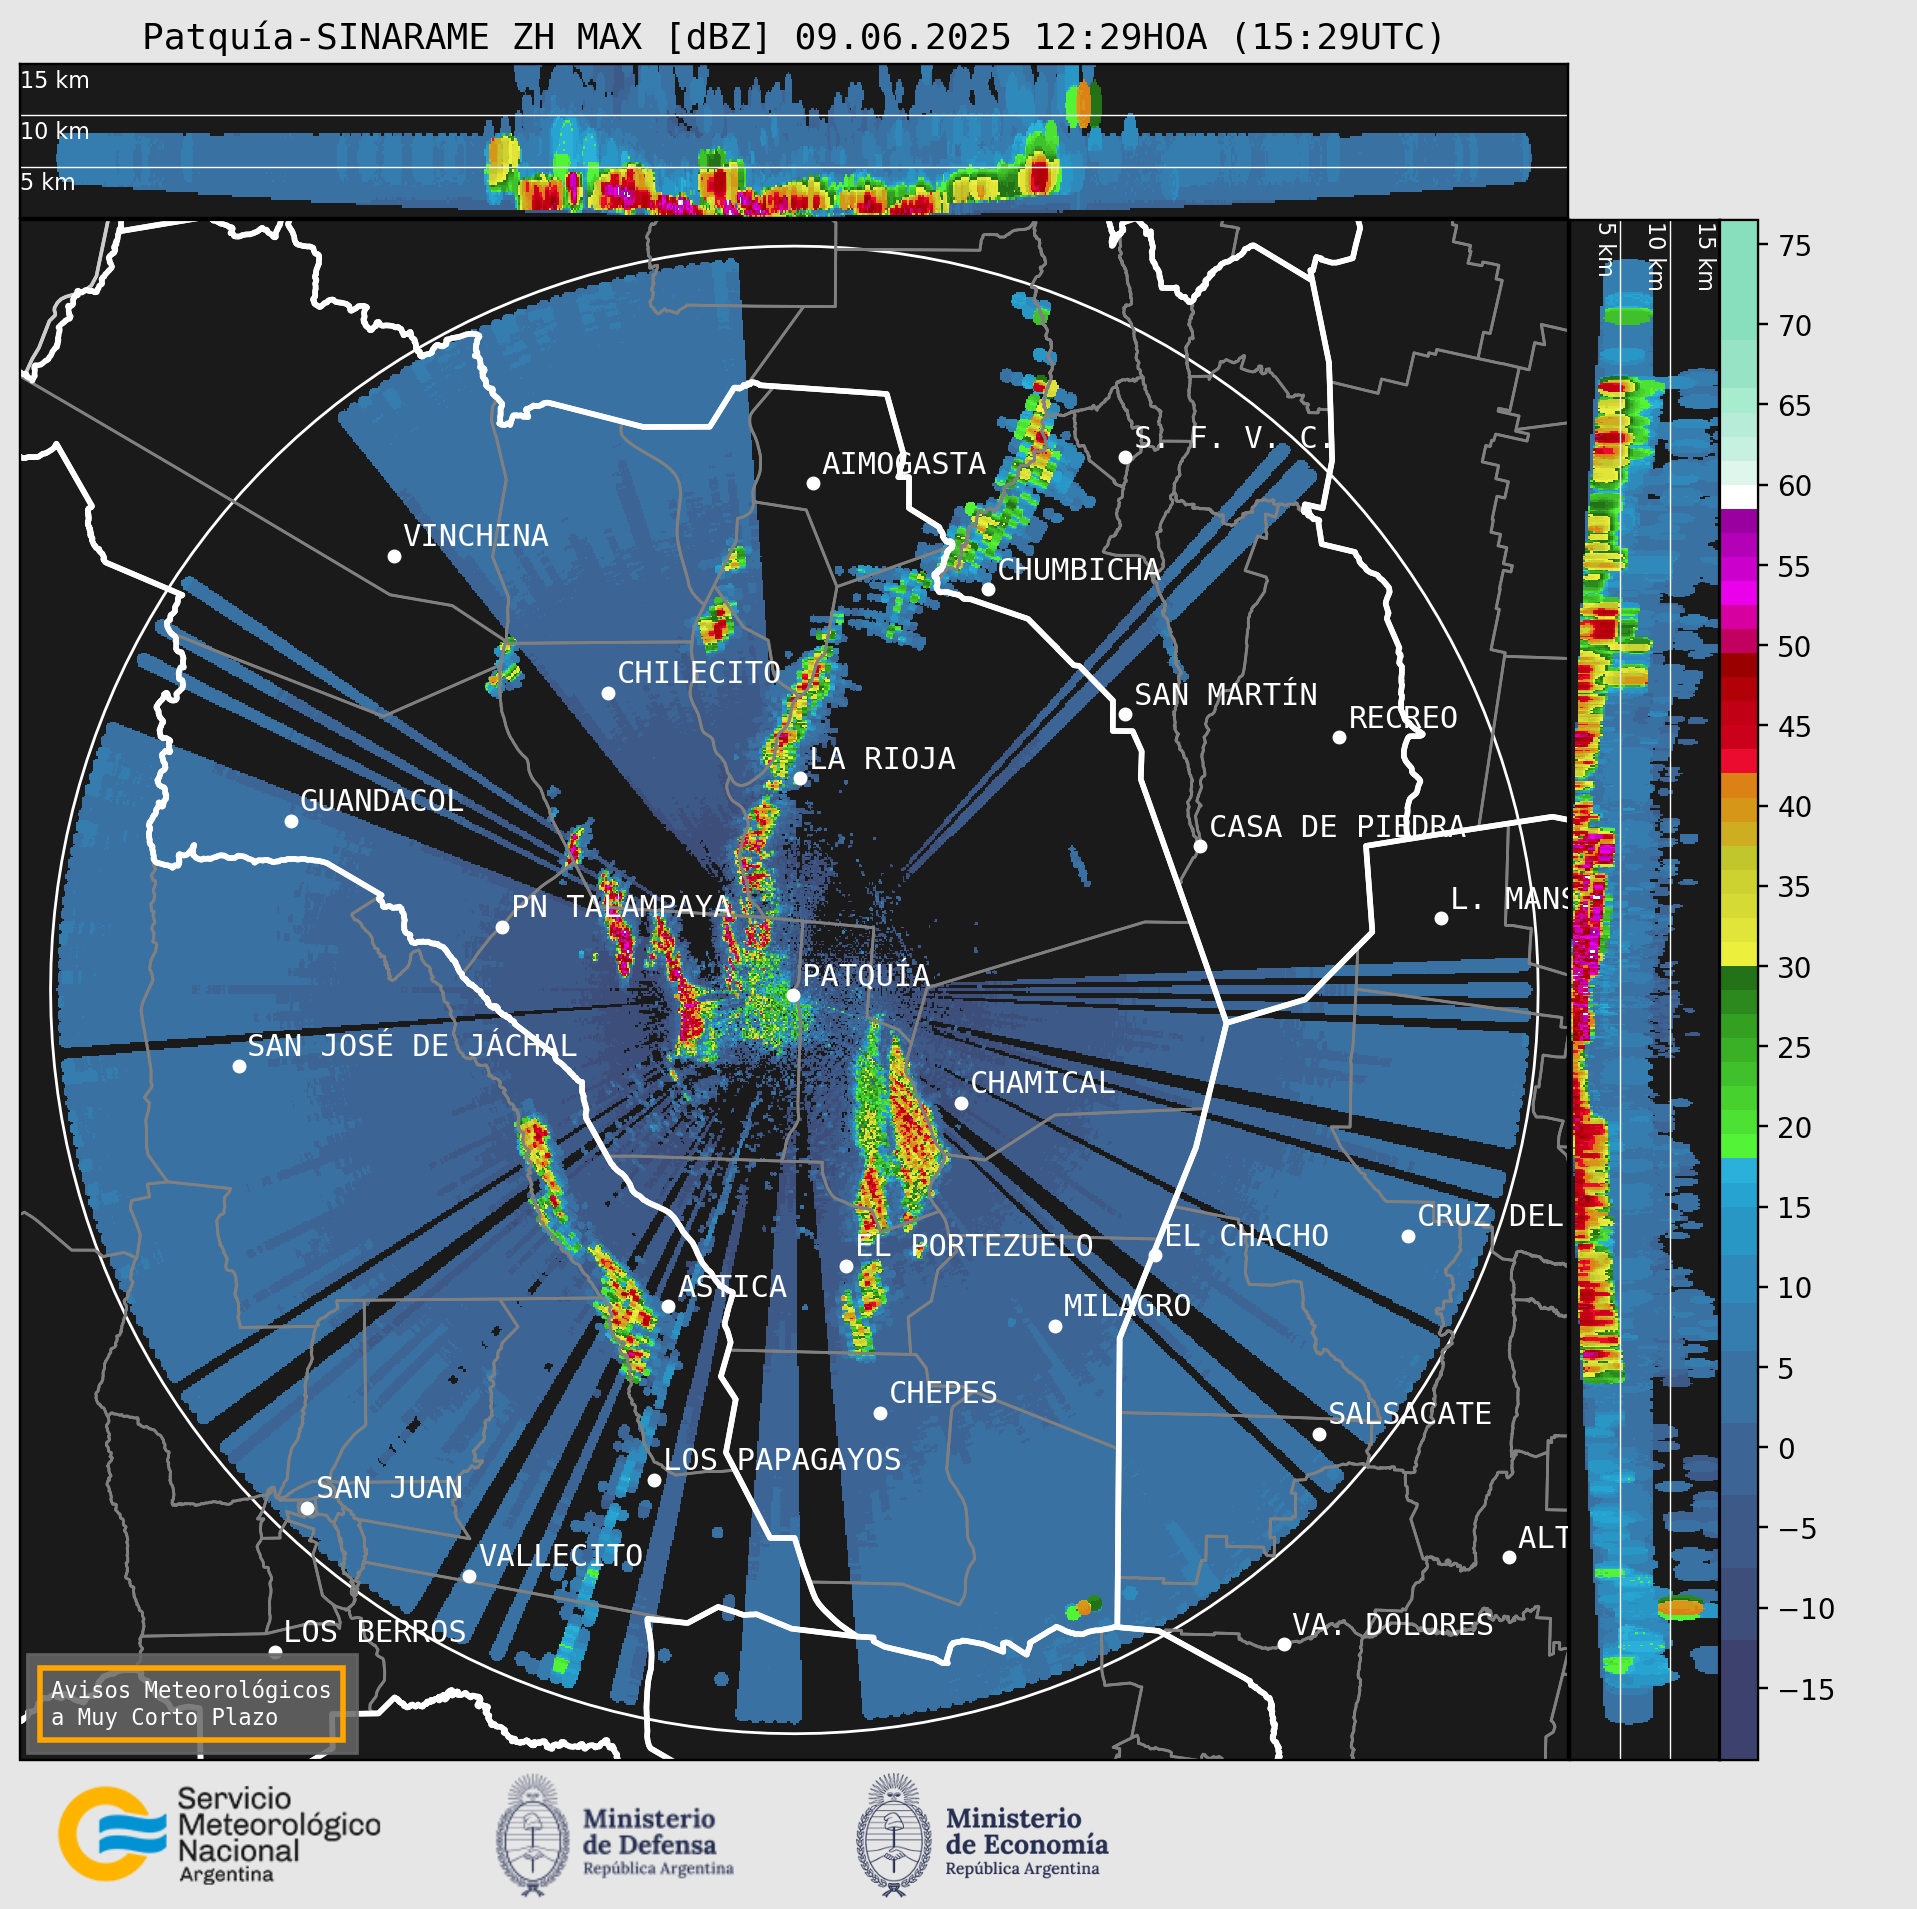Screen dimensions: 1917x1909
Task: Click the L. MANS marker dot
Action: pos(1441,918)
